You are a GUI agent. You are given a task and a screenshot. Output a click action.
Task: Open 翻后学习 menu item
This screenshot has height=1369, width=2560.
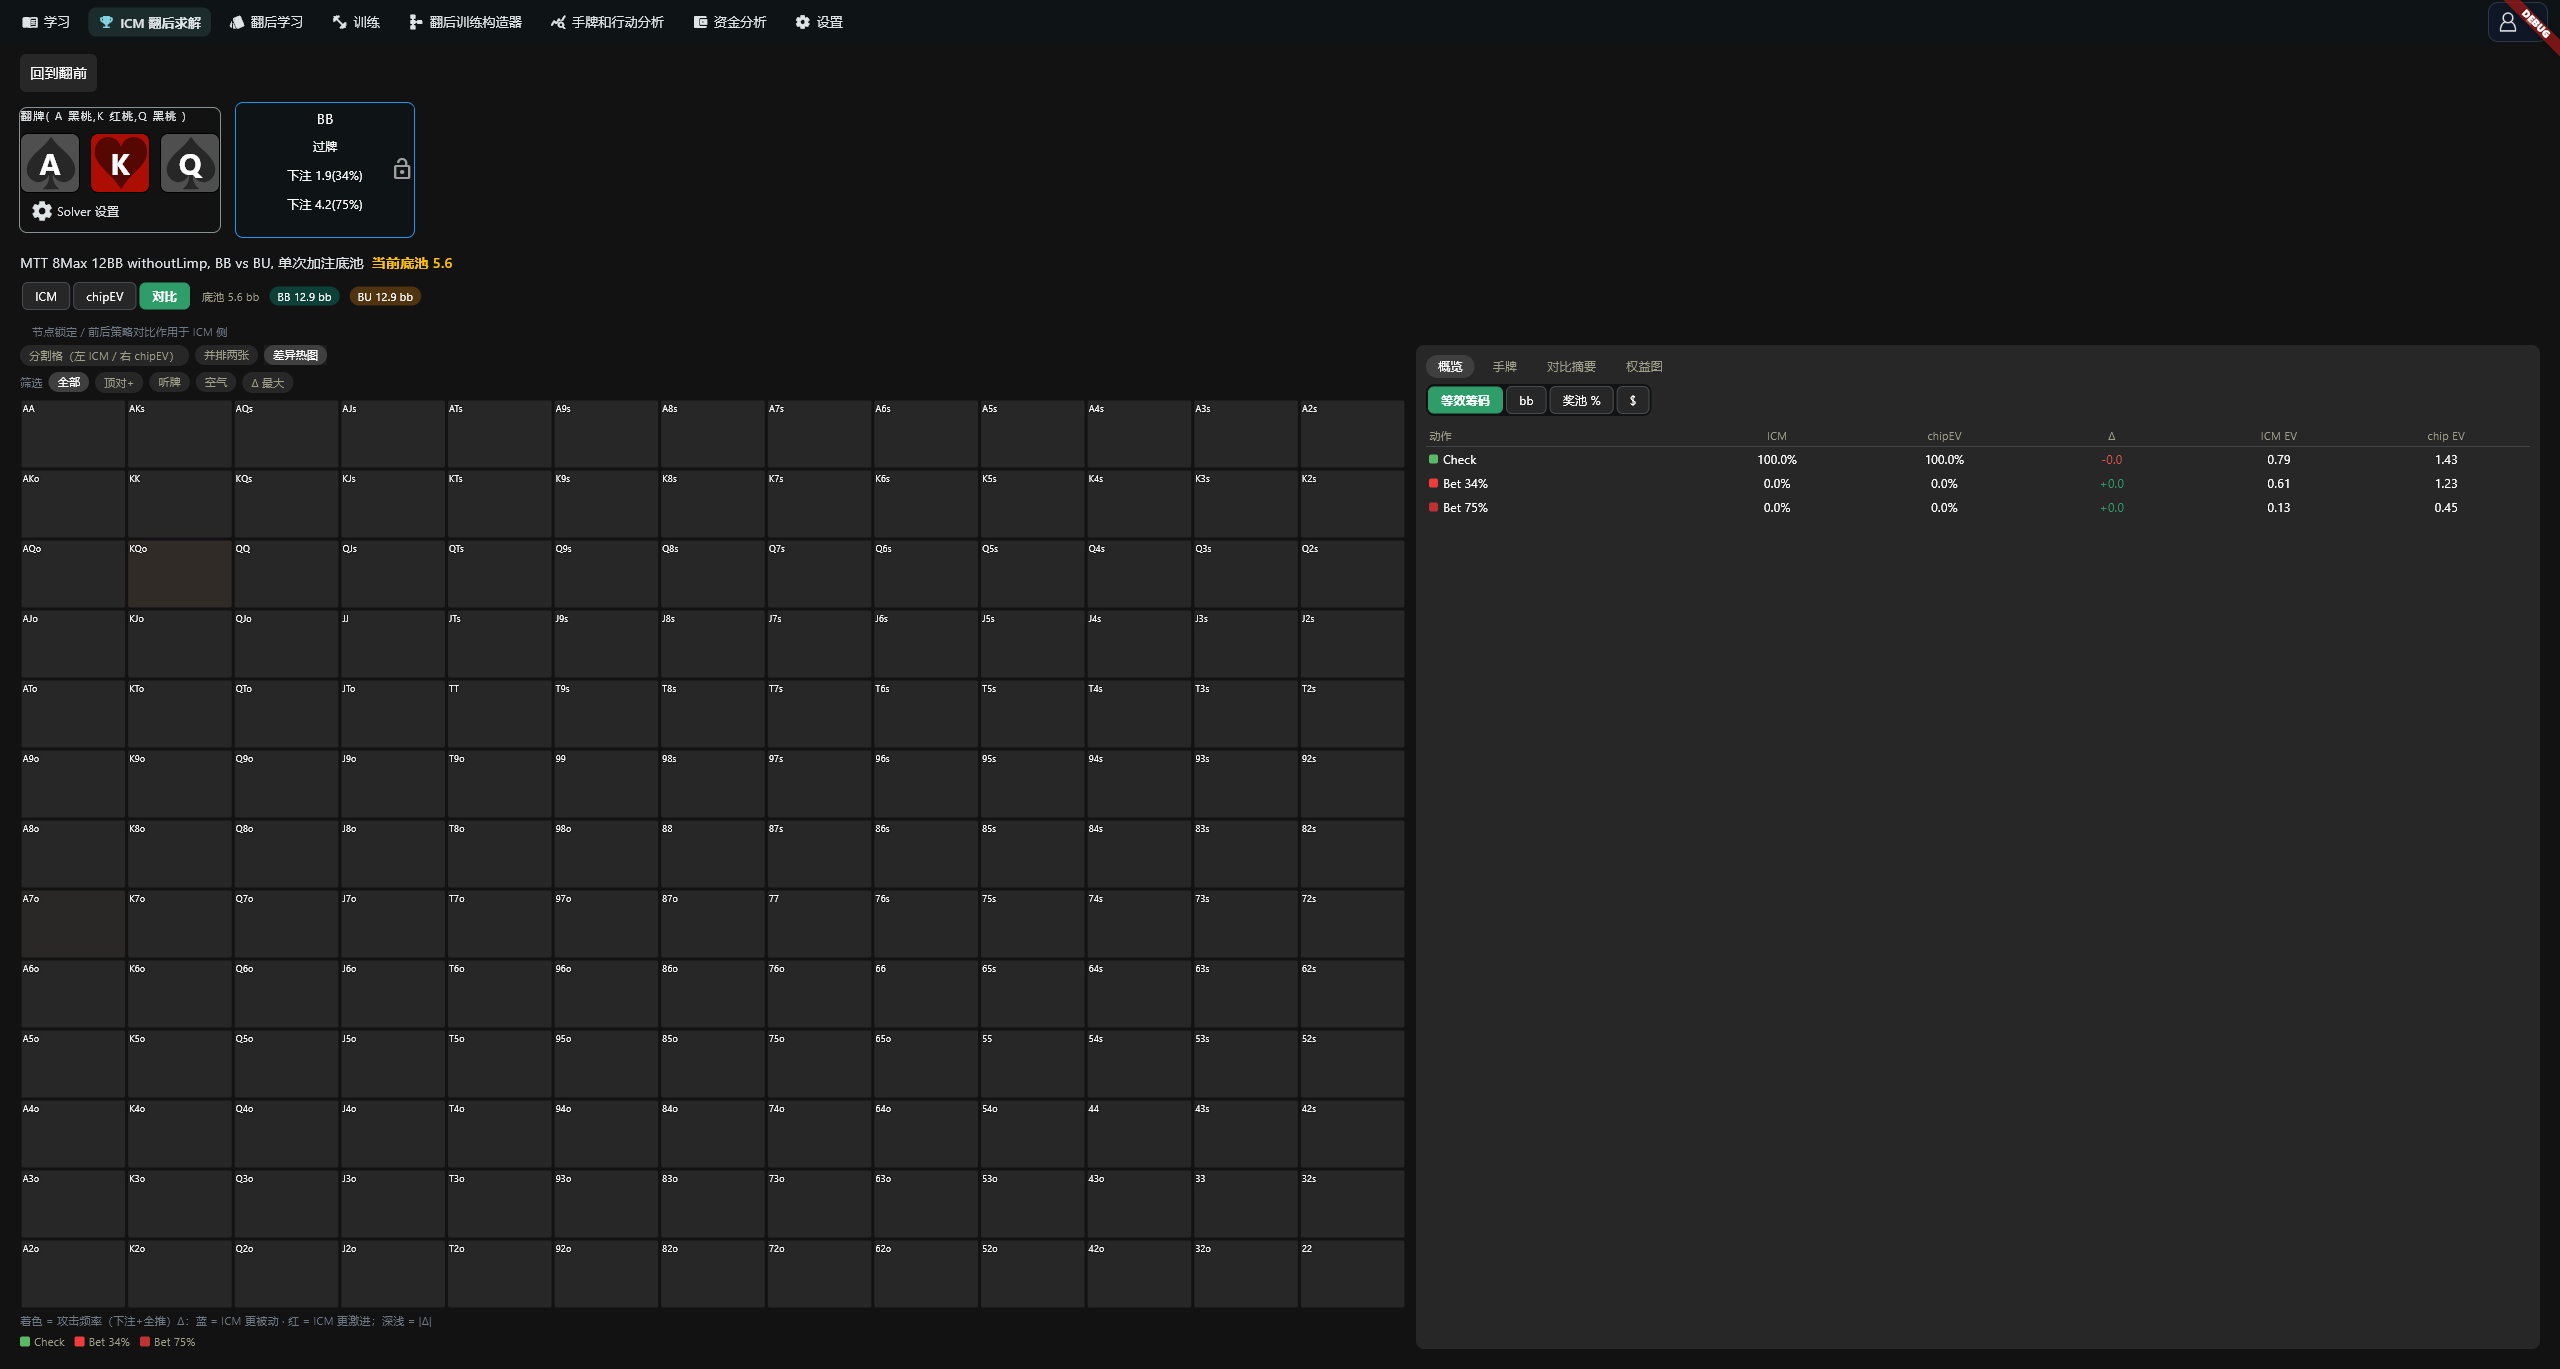(266, 22)
